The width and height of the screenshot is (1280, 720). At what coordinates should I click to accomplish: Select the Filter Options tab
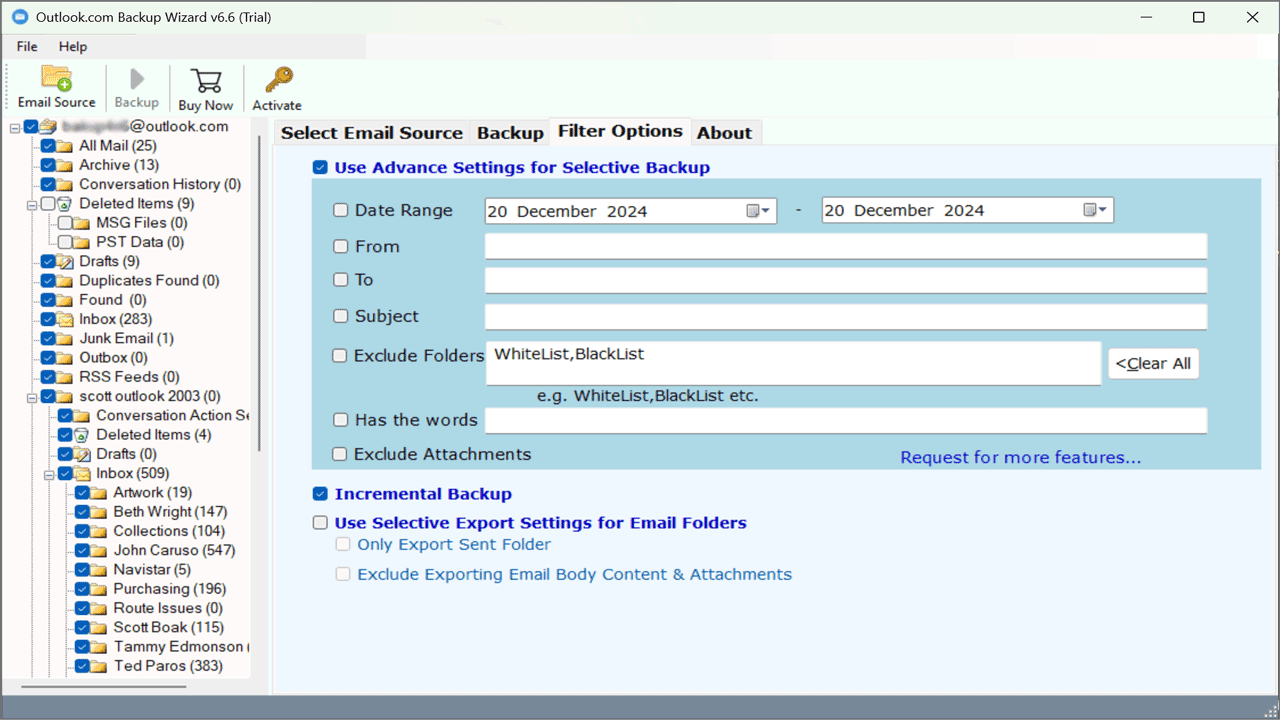pos(620,131)
